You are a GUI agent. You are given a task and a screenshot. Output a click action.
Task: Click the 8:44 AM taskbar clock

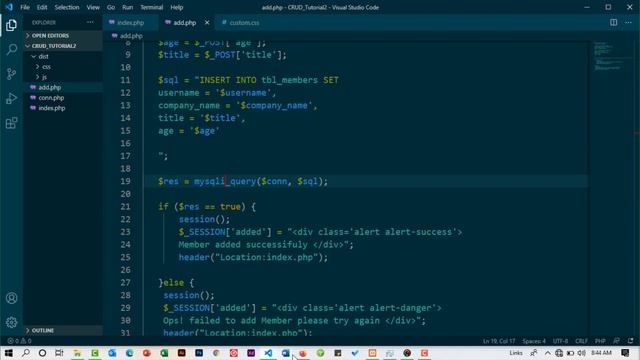coord(601,353)
